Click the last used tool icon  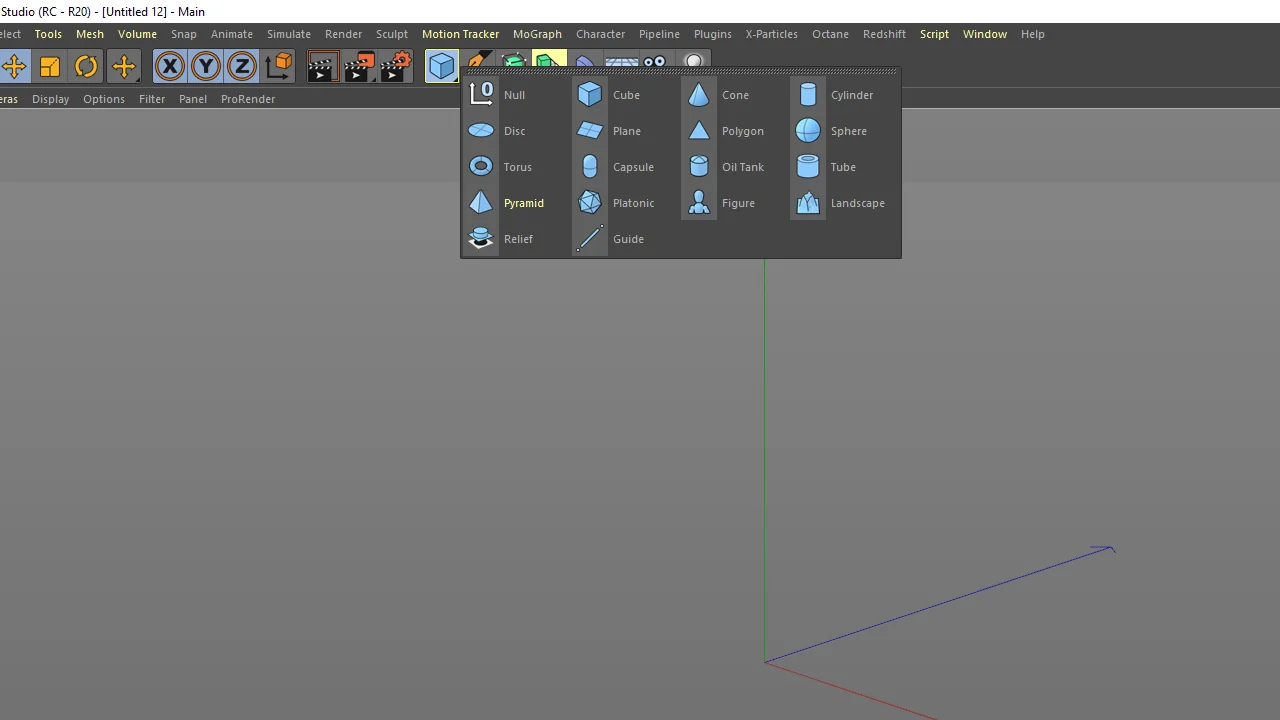click(124, 67)
